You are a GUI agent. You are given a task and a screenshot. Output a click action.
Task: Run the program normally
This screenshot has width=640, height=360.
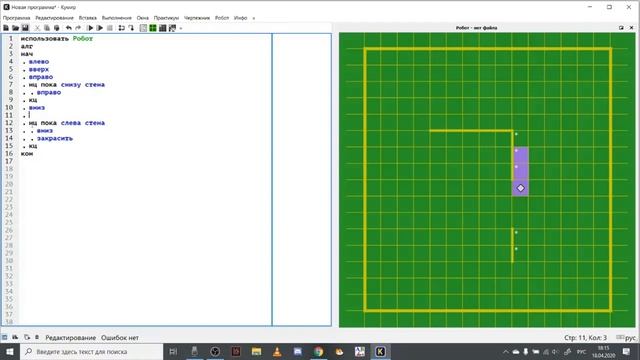click(90, 28)
